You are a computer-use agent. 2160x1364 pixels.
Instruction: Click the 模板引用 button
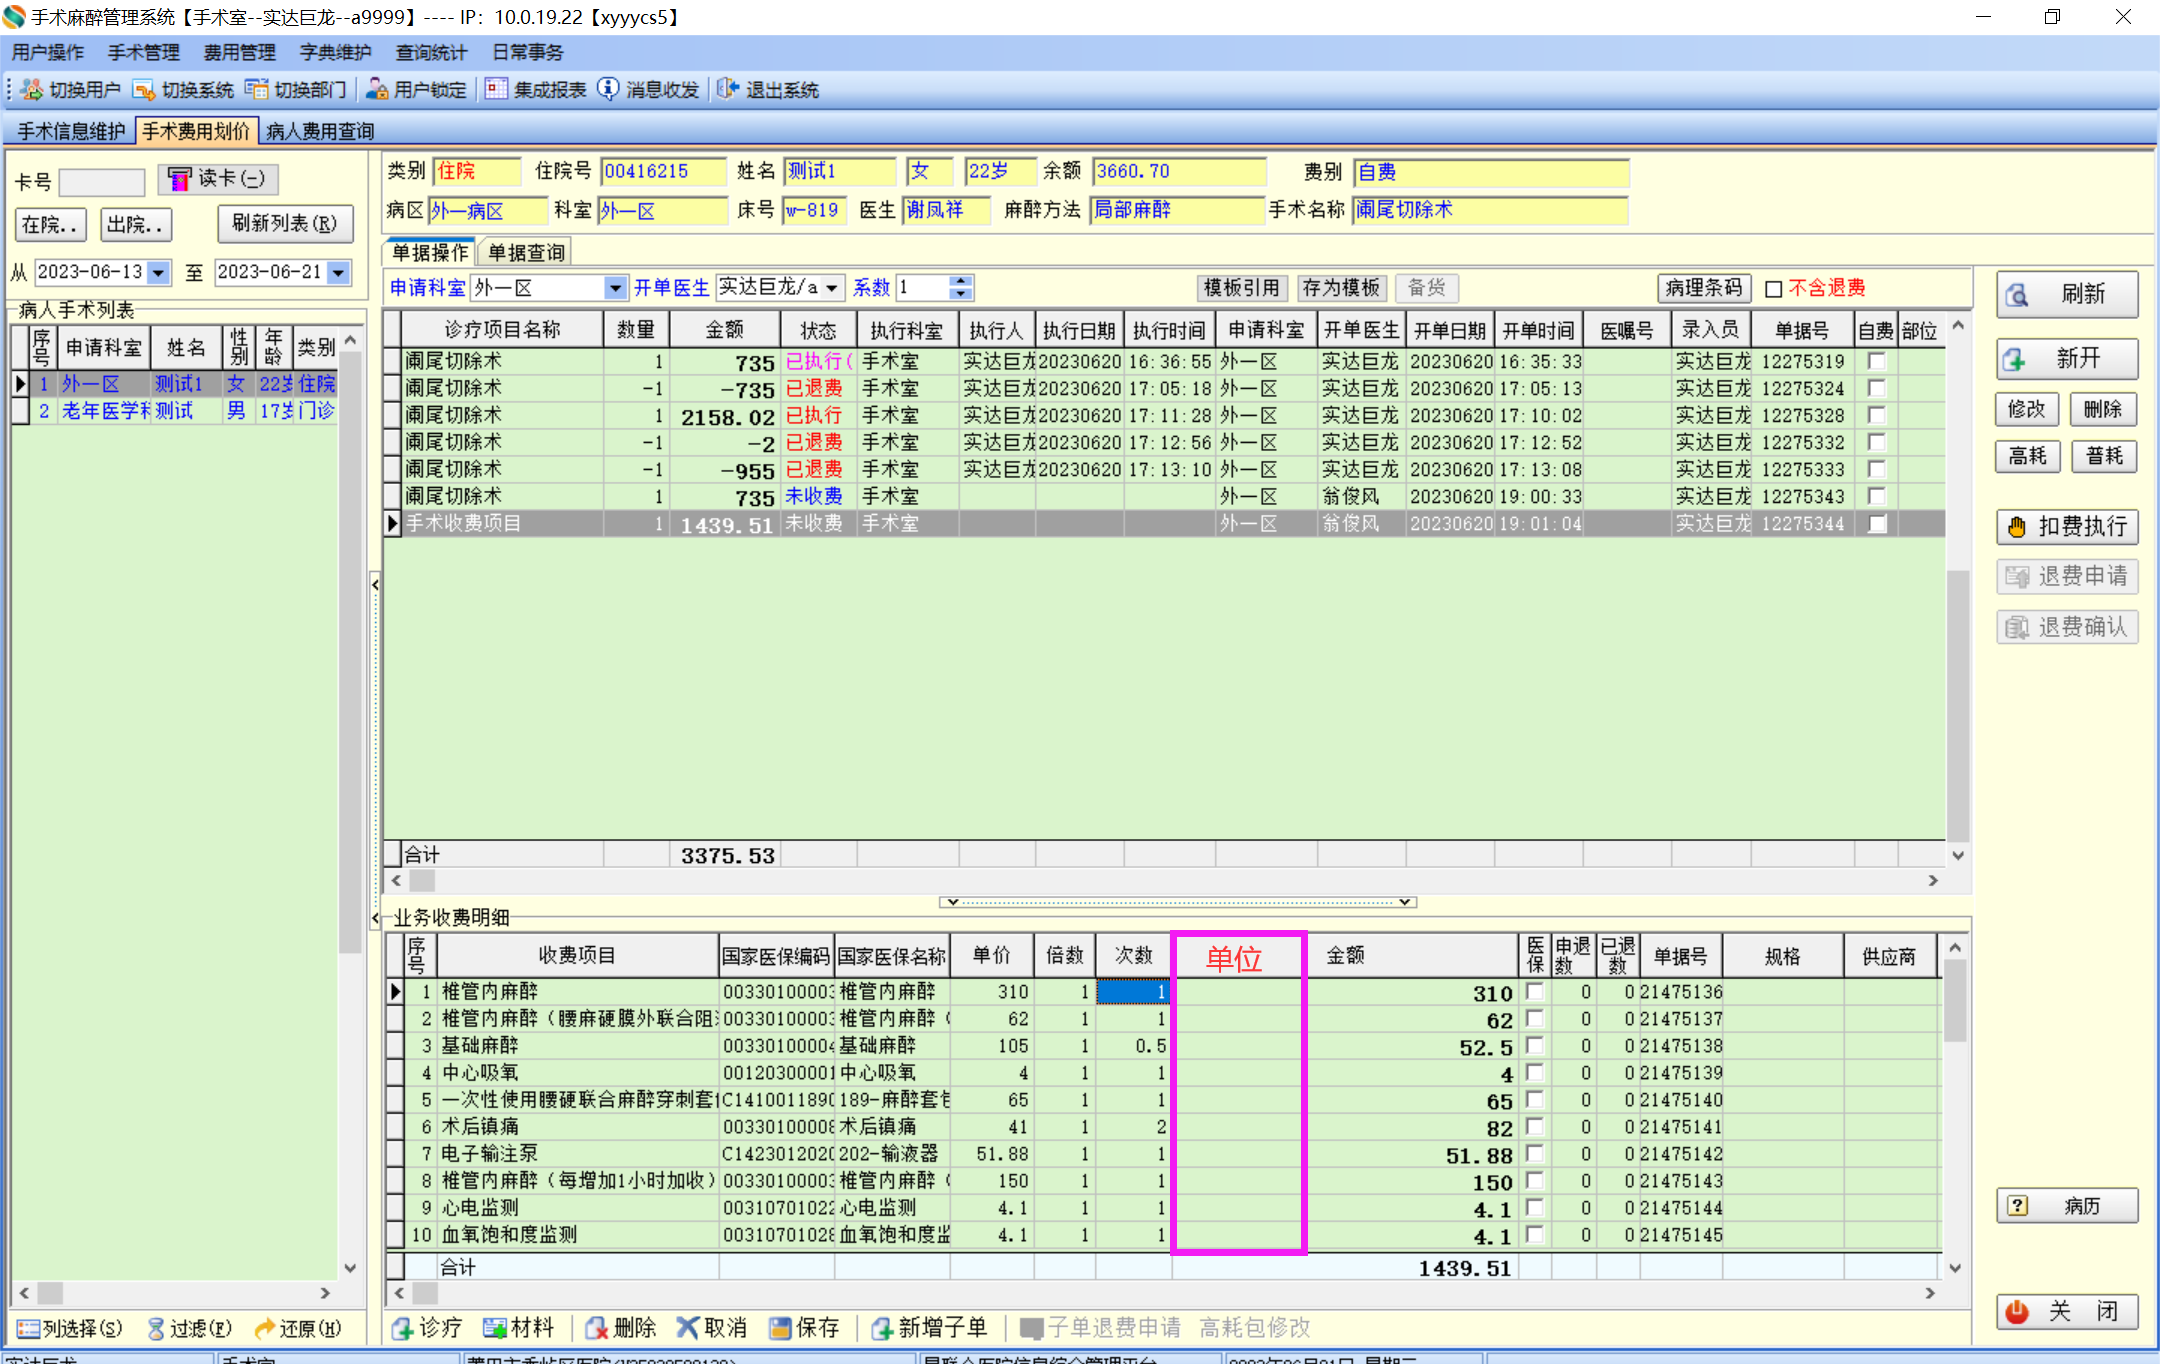1241,288
